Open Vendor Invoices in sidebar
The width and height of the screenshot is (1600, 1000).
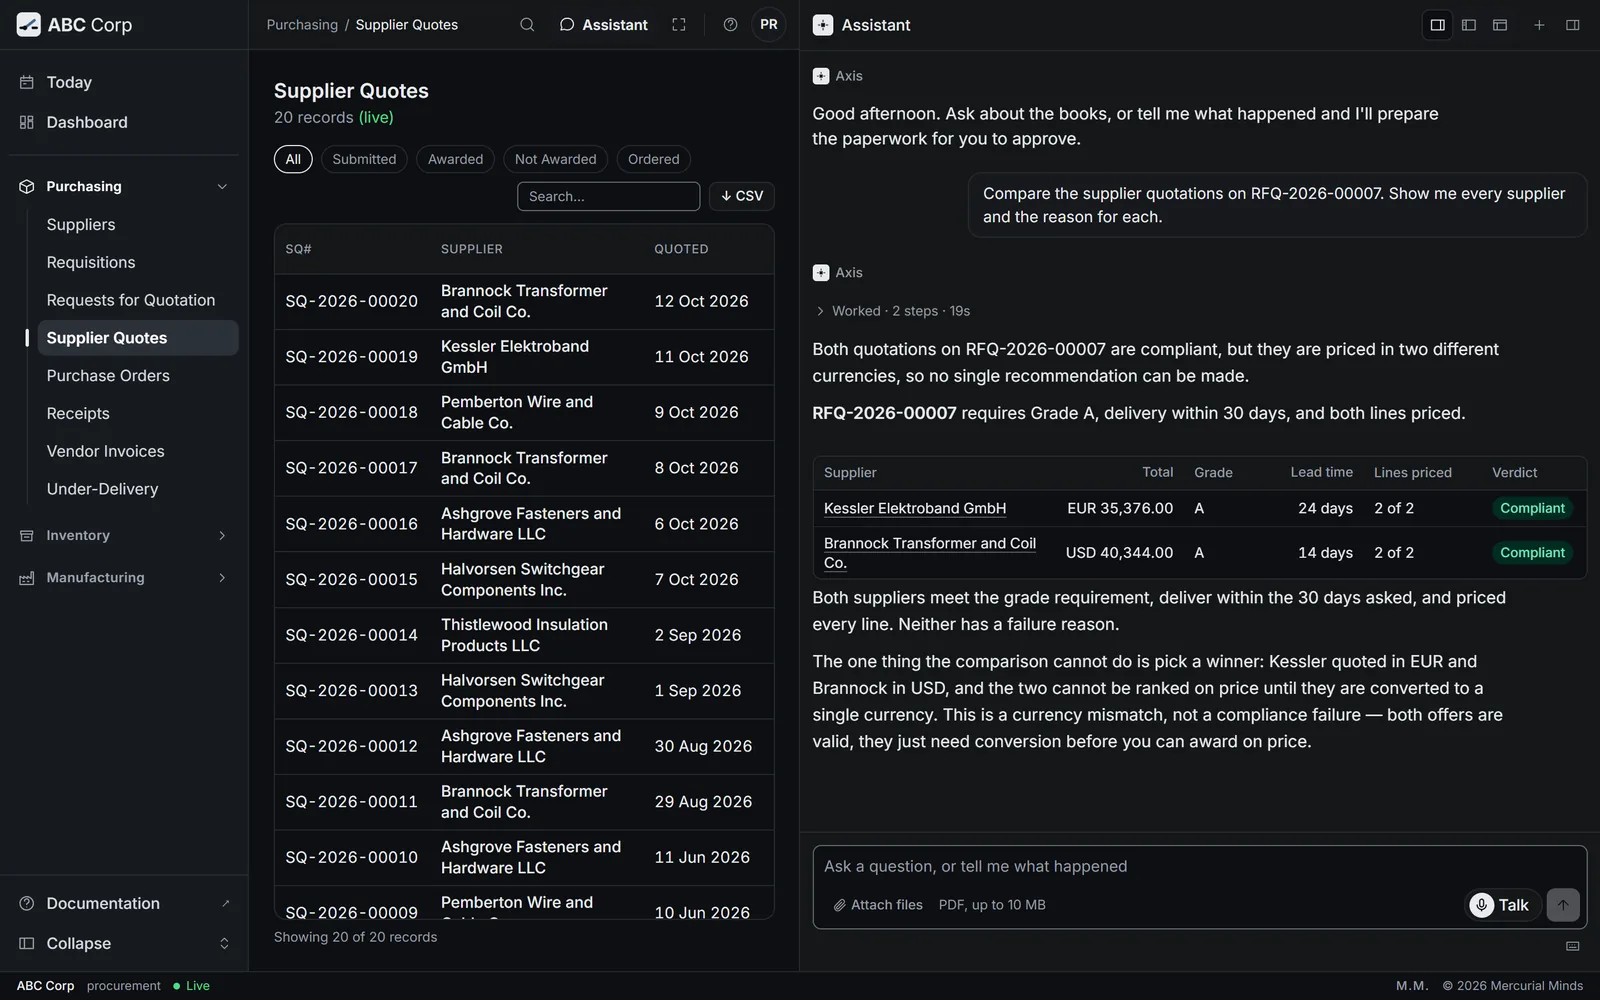138,451
